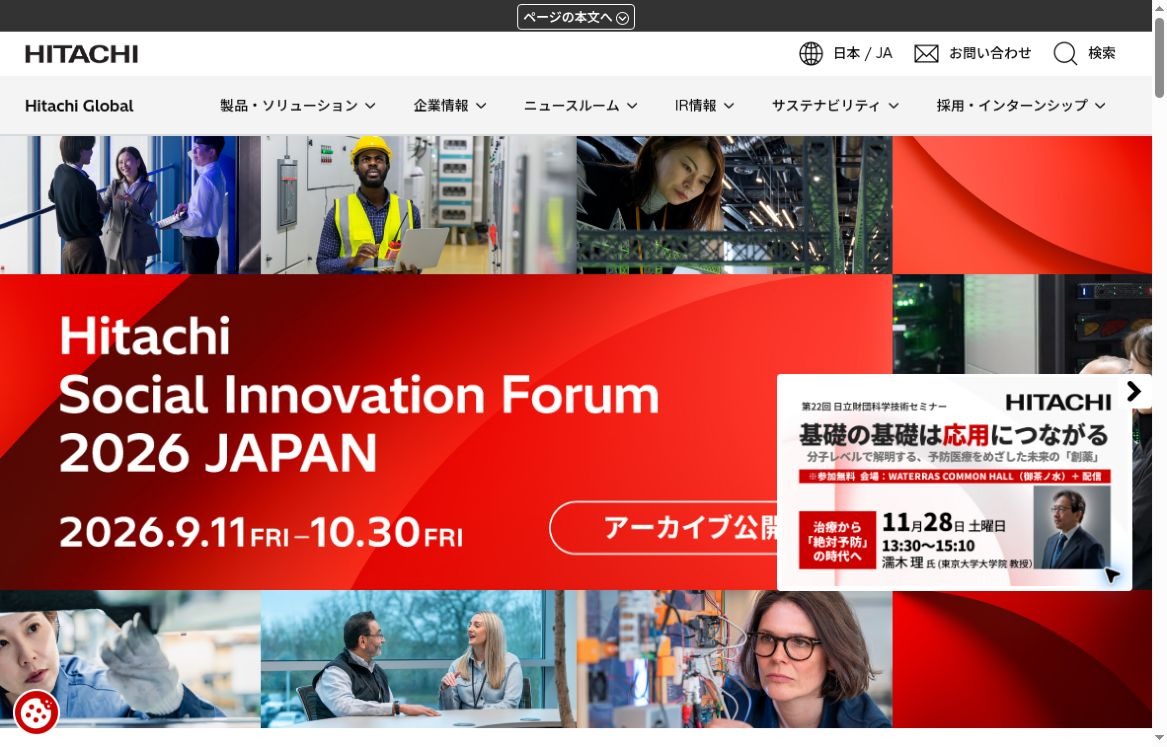Click the vertical page scrollbar thumb
Viewport: 1167px width, 747px height.
click(x=1159, y=57)
